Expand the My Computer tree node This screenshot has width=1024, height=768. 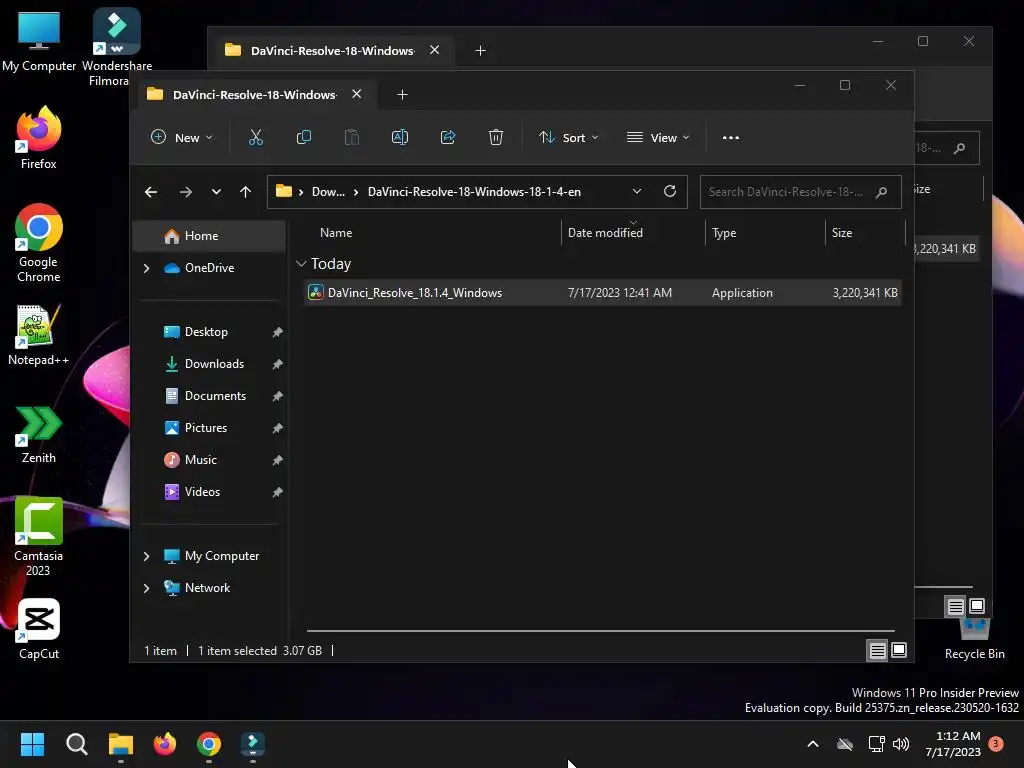pyautogui.click(x=146, y=556)
